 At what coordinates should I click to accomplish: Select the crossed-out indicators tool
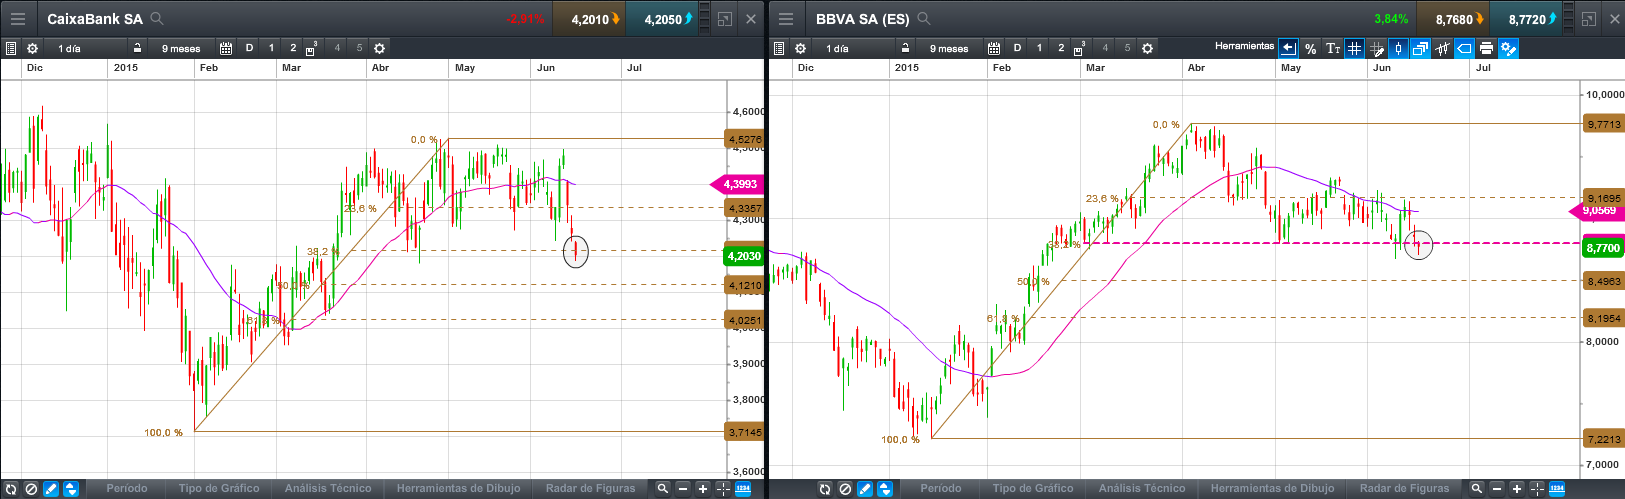pyautogui.click(x=1442, y=48)
